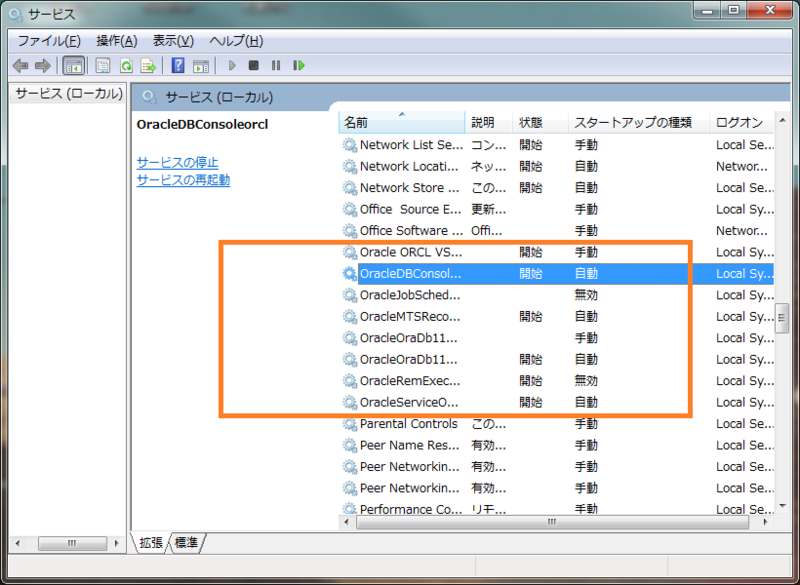Click the サービスの停止 link
The image size is (800, 585).
pyautogui.click(x=178, y=163)
